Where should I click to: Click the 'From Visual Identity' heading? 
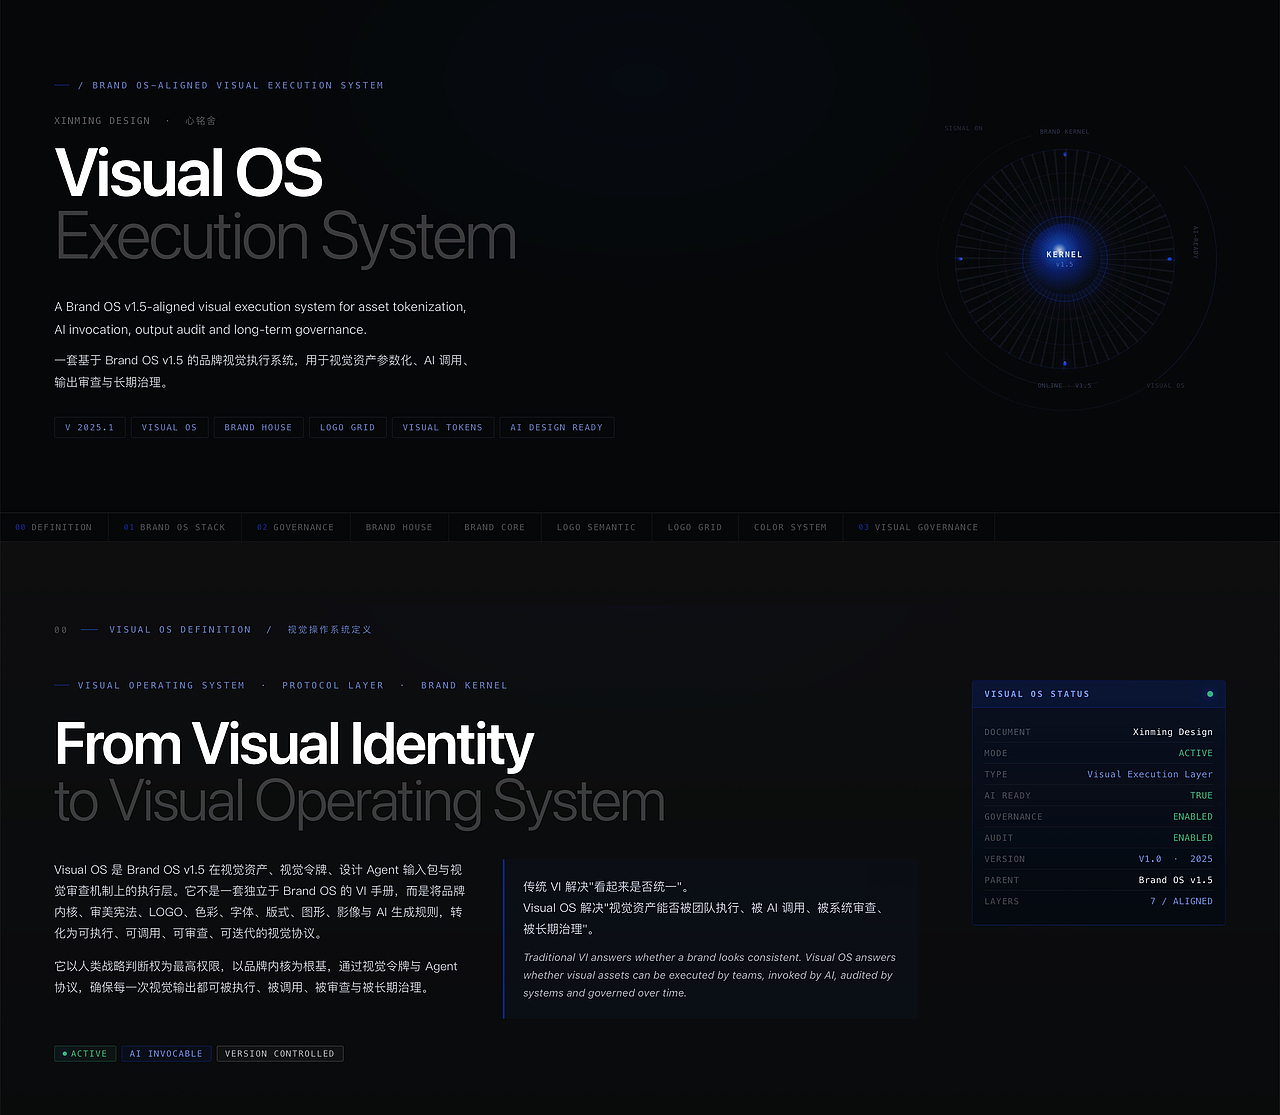(294, 745)
